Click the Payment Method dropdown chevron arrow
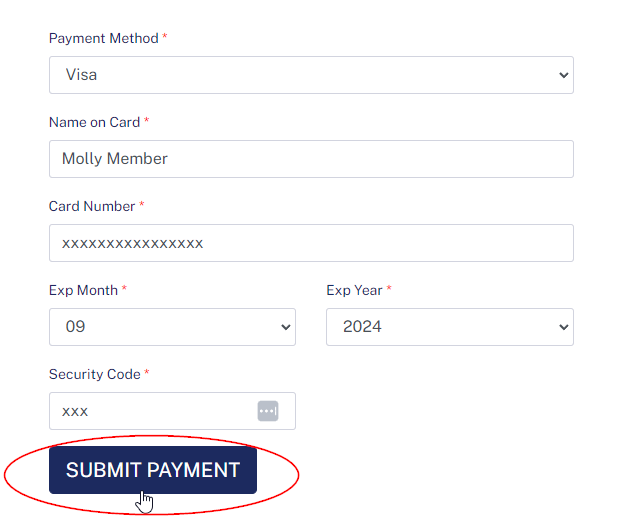 tap(564, 75)
